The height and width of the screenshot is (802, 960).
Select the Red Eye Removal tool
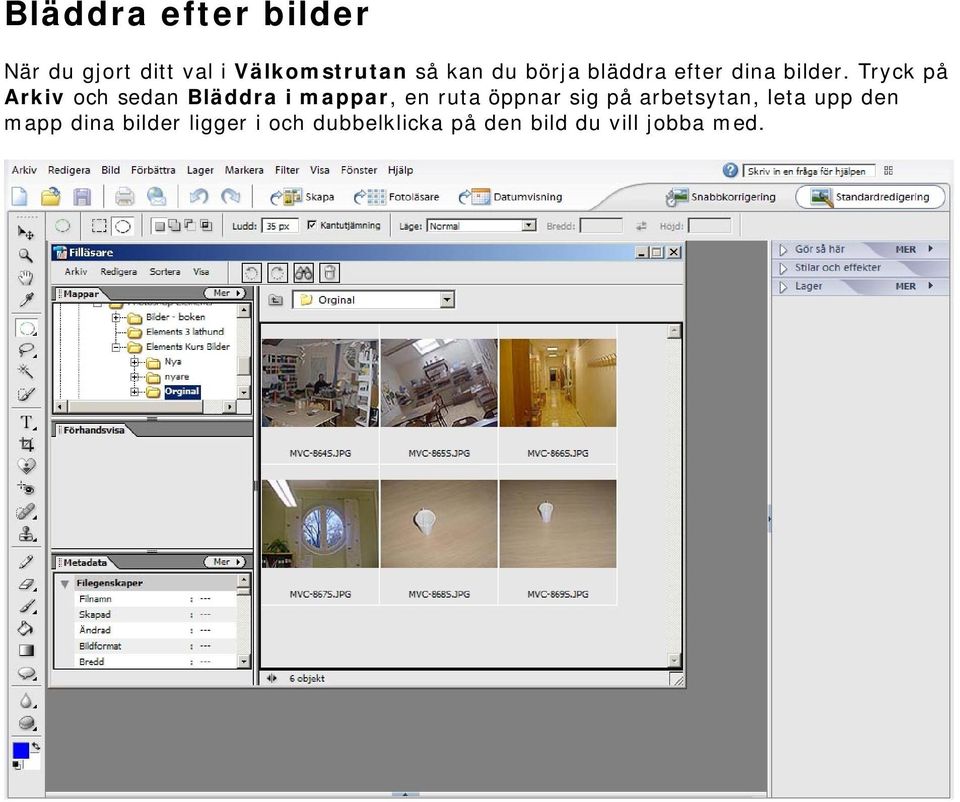click(26, 489)
